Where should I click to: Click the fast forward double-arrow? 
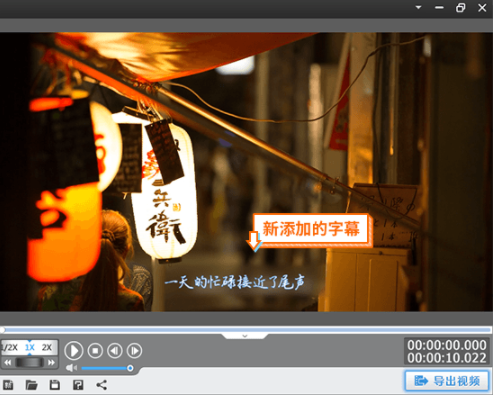click(x=51, y=362)
